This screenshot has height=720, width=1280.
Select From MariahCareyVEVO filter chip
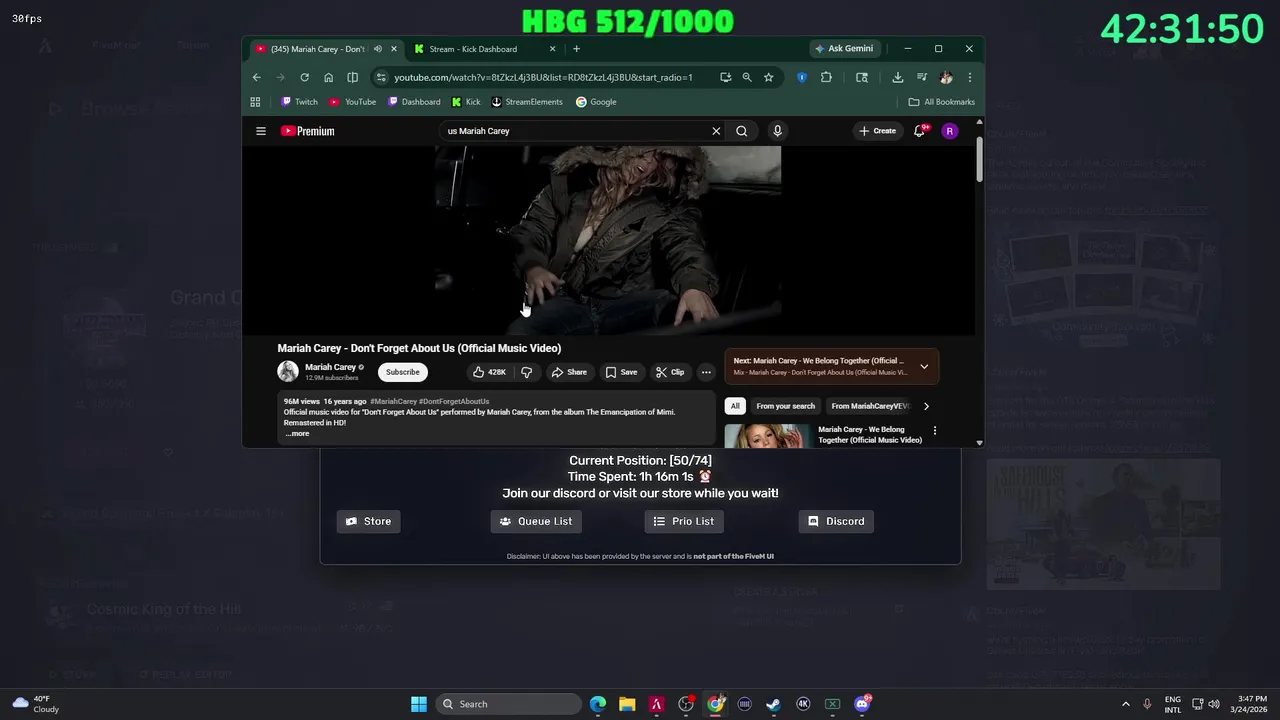click(870, 406)
